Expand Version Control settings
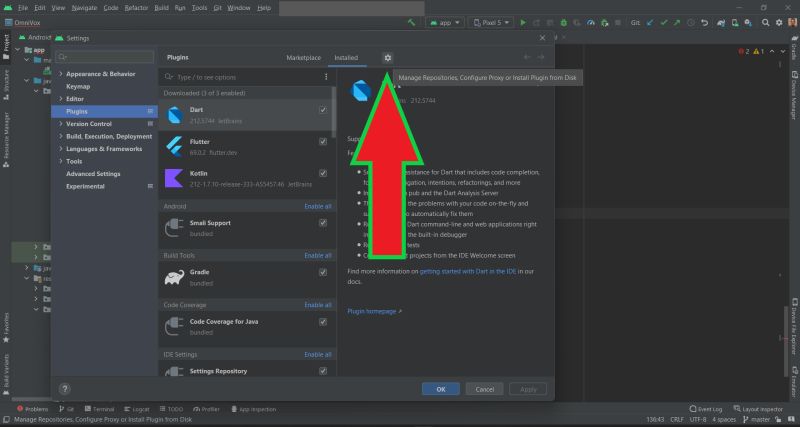This screenshot has width=800, height=427. click(x=61, y=124)
